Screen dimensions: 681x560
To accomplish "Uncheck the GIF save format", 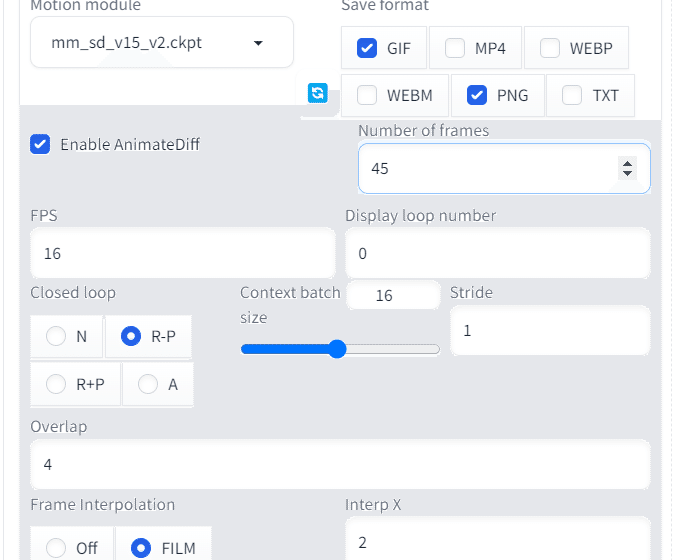I will coord(367,48).
